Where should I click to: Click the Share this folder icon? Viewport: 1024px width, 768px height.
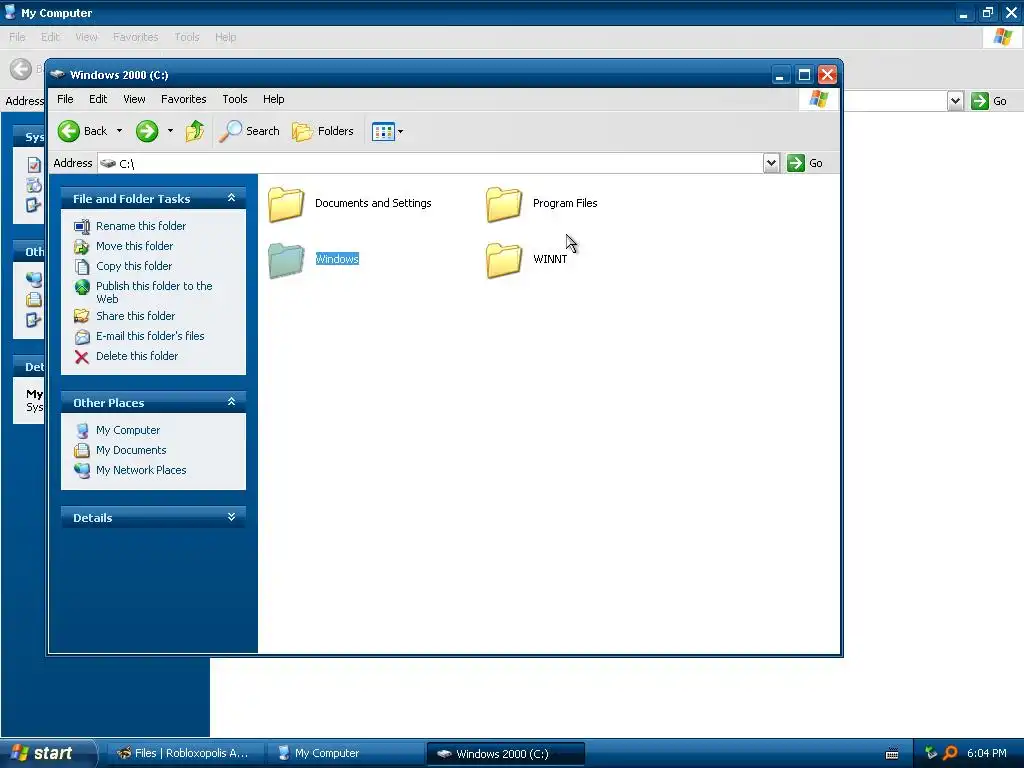click(82, 317)
